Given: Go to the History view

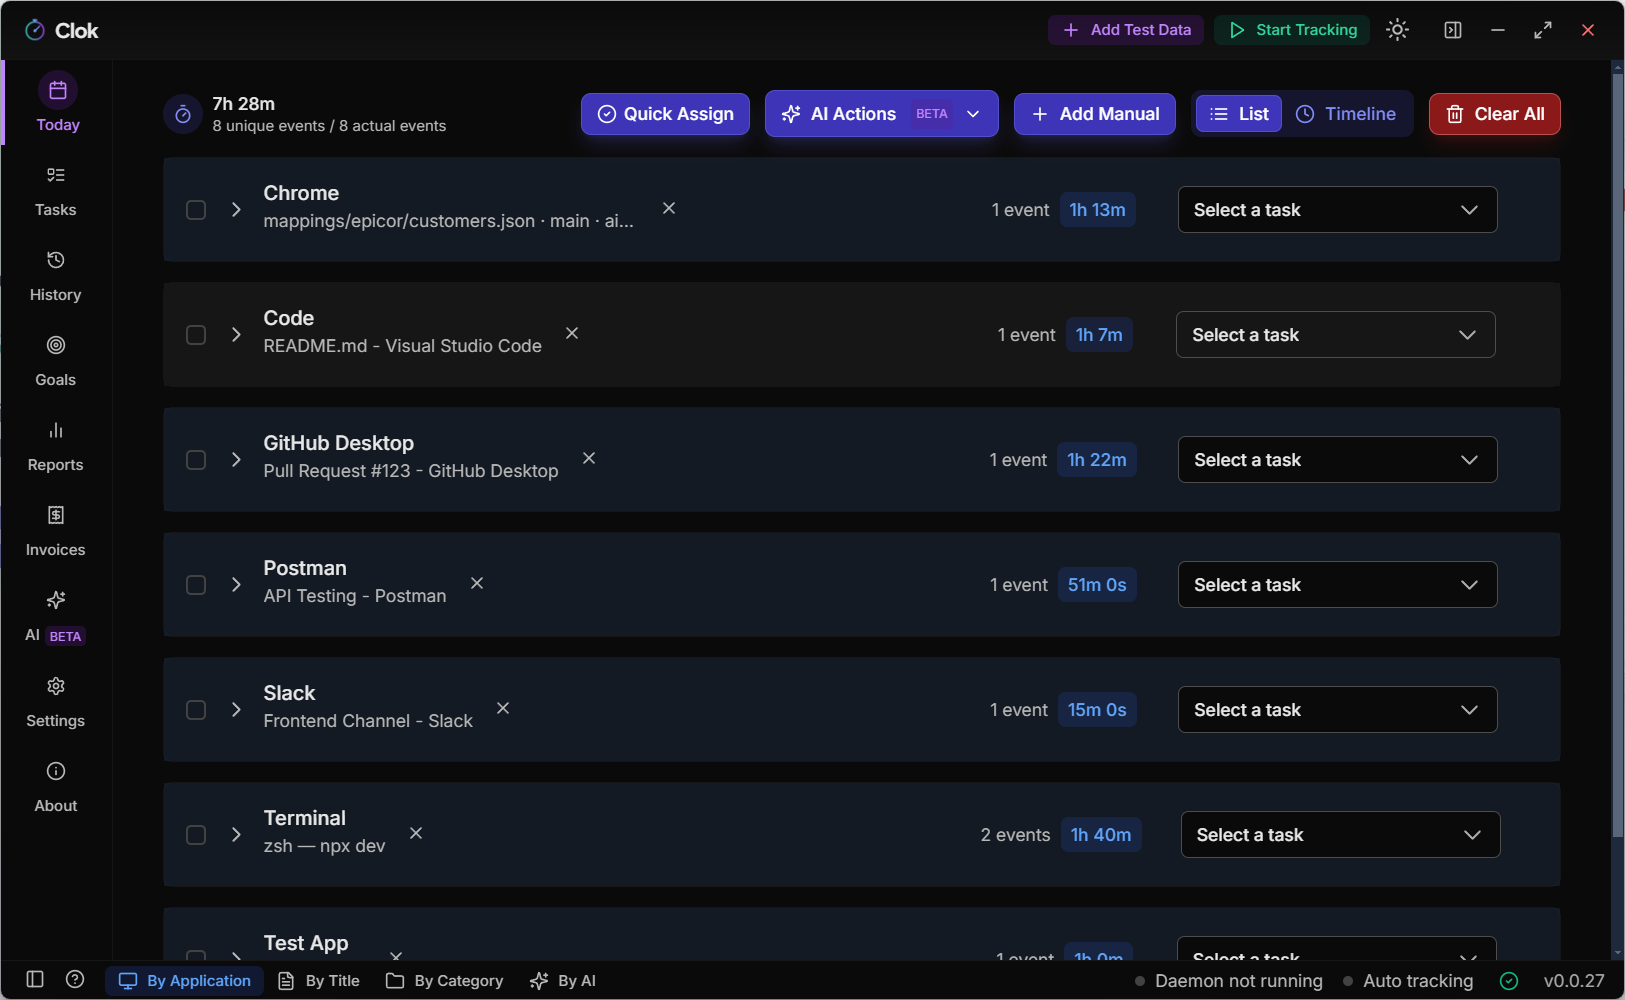Looking at the screenshot, I should pyautogui.click(x=56, y=276).
